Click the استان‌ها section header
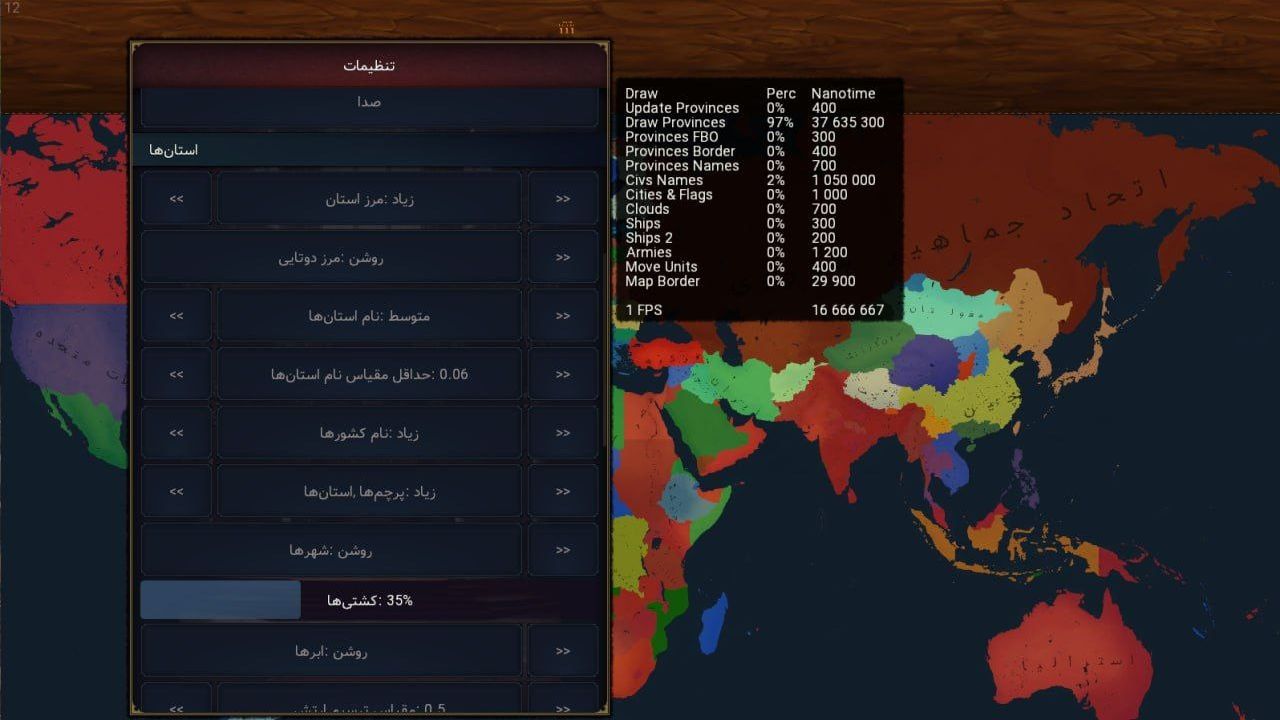1280x720 pixels. click(369, 150)
